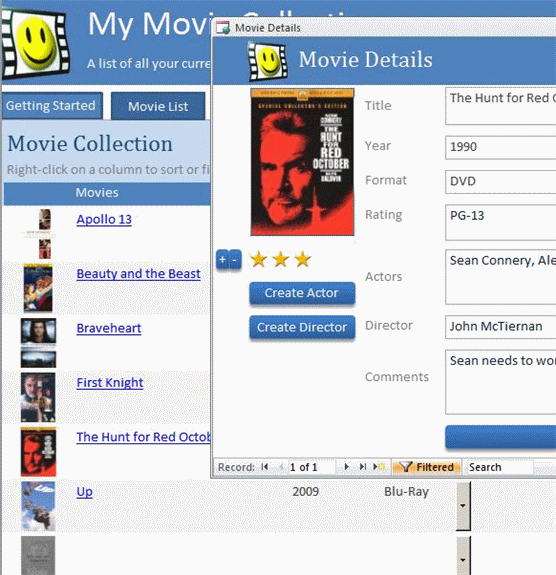
Task: Click the Year field showing 1990
Action: 501,147
